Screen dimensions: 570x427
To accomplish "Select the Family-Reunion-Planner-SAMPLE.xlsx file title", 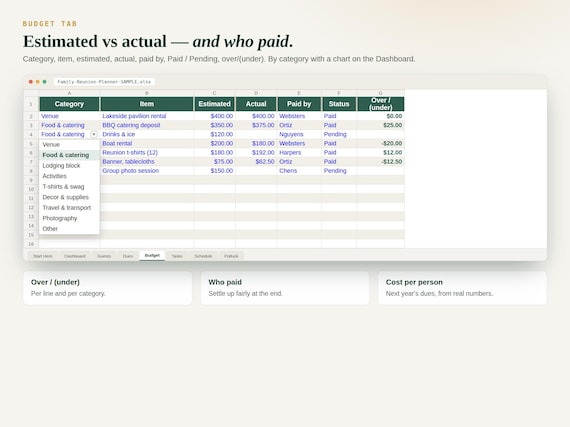I will click(104, 82).
